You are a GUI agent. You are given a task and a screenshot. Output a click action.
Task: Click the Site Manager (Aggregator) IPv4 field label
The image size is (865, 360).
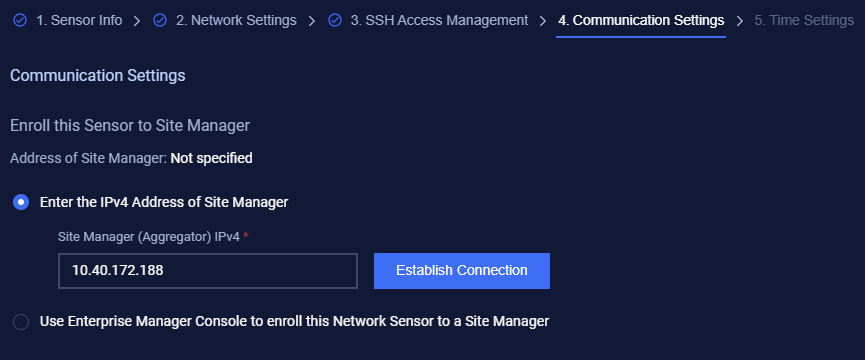tap(149, 237)
